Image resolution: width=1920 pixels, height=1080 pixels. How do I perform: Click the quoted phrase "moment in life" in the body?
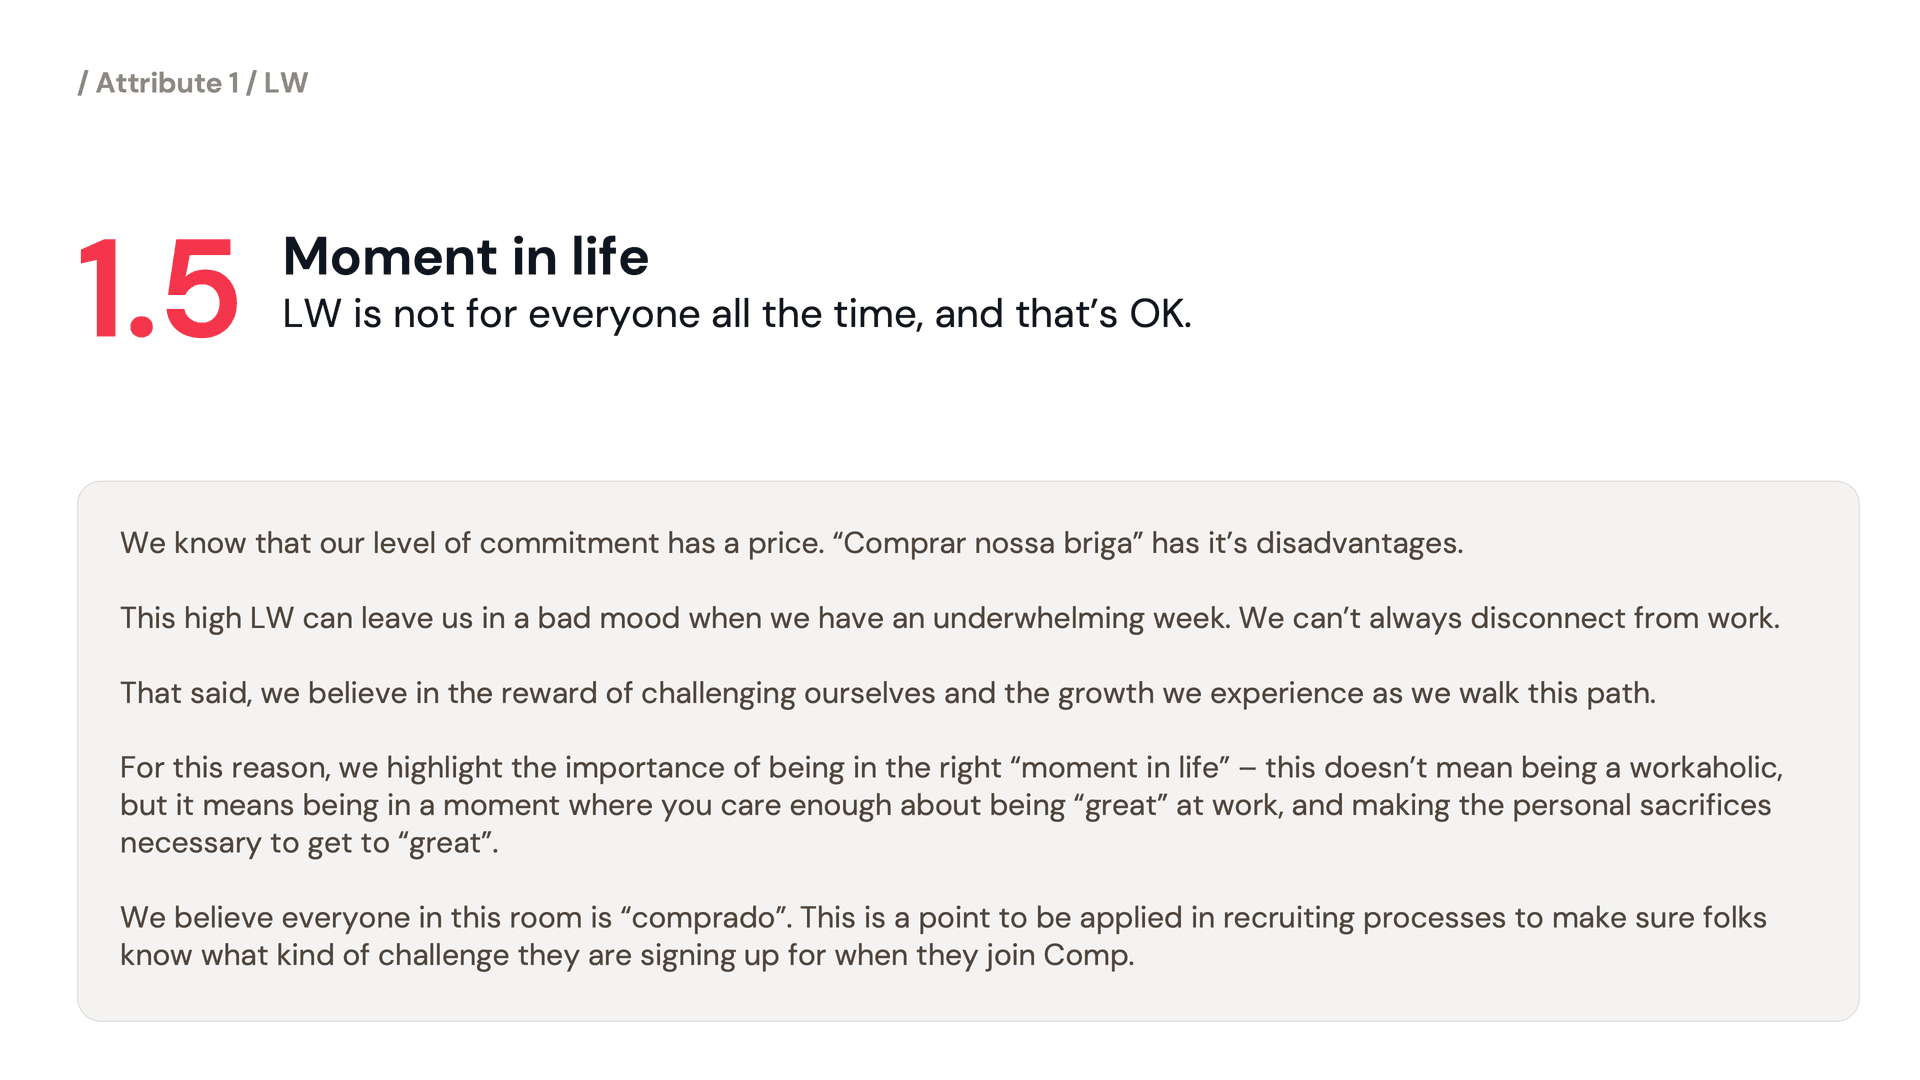(1119, 767)
